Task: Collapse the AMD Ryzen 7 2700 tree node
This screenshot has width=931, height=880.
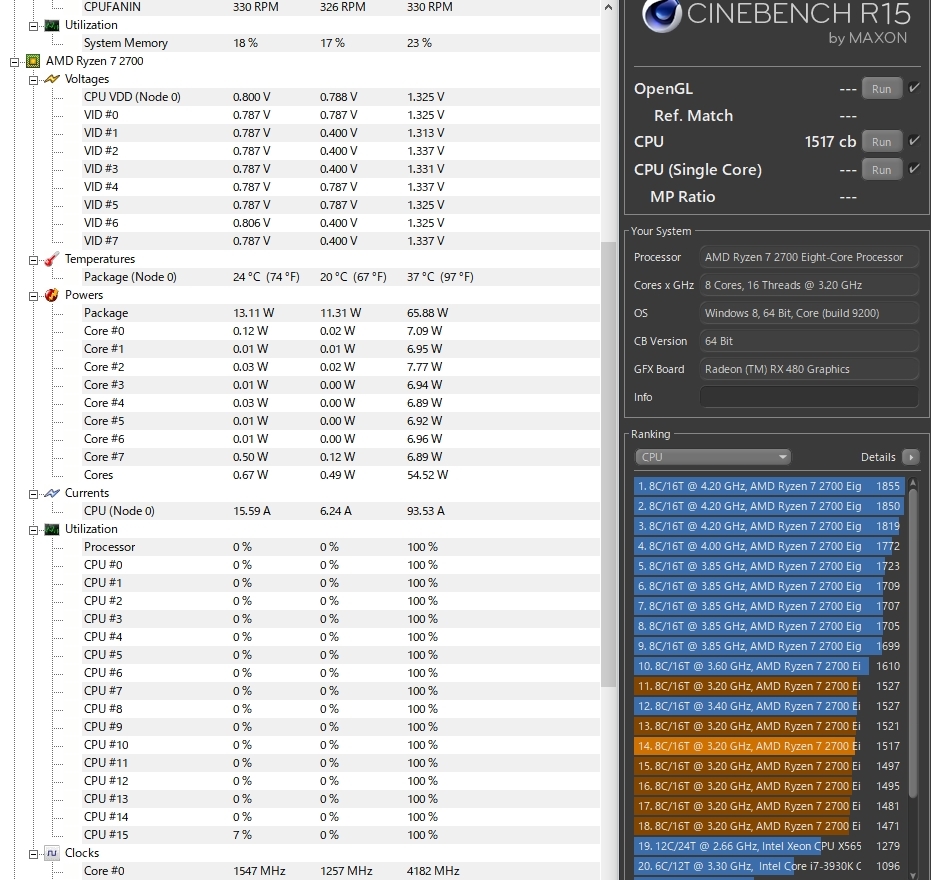Action: (14, 61)
